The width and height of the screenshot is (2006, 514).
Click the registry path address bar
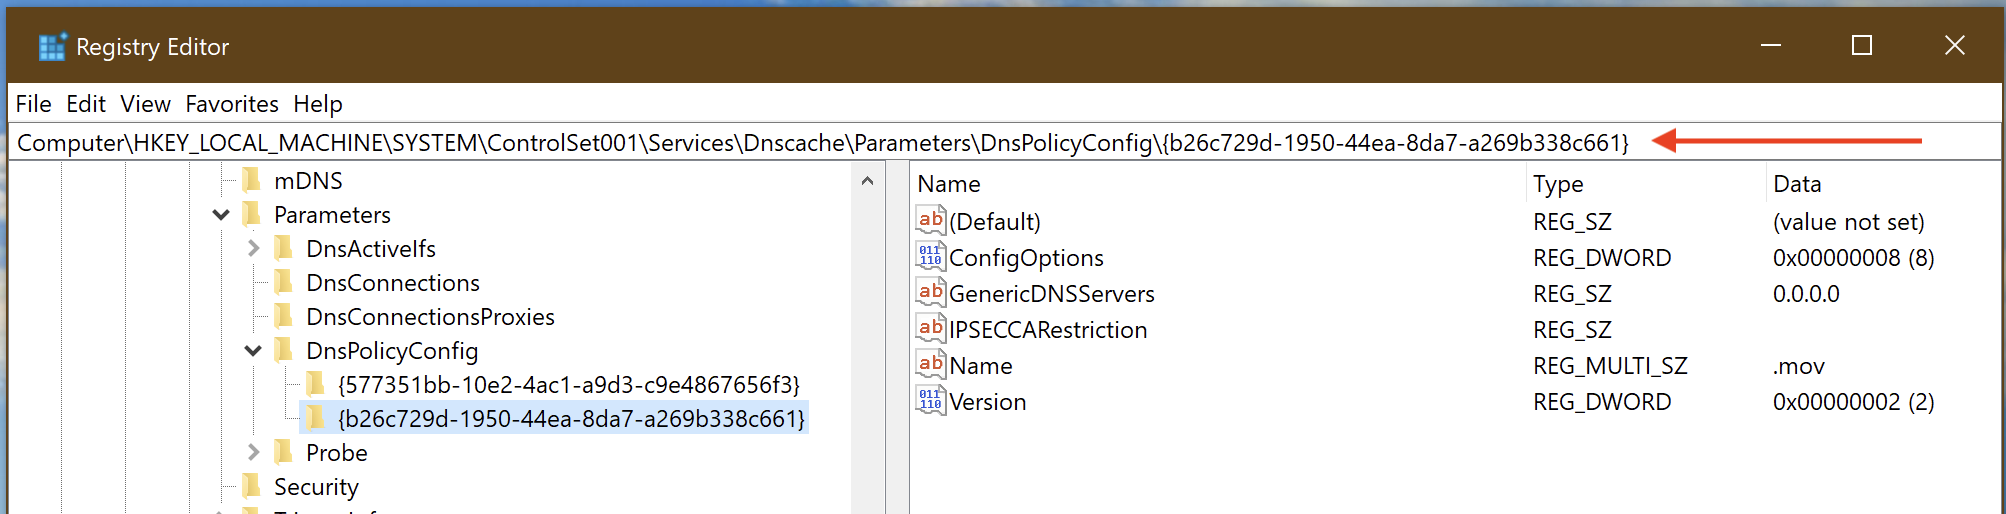coord(822,143)
